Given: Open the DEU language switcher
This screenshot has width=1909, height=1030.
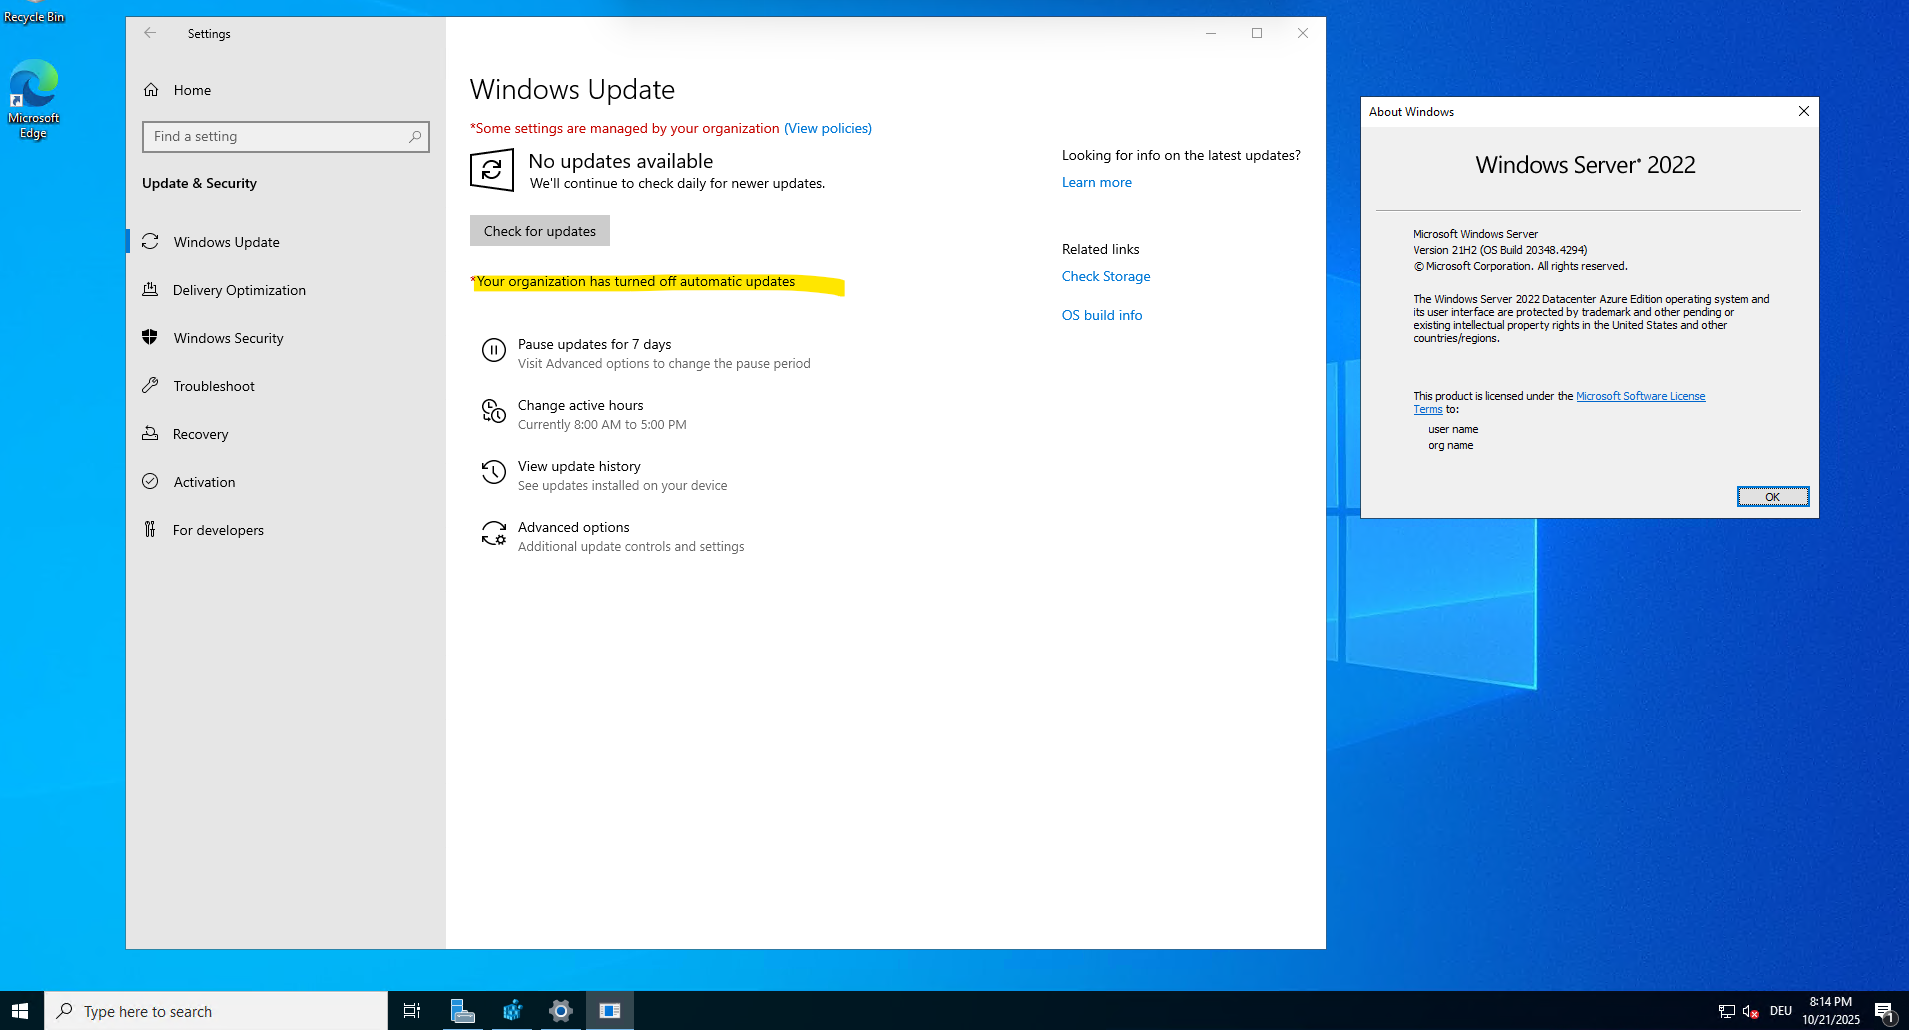Looking at the screenshot, I should pyautogui.click(x=1781, y=1011).
